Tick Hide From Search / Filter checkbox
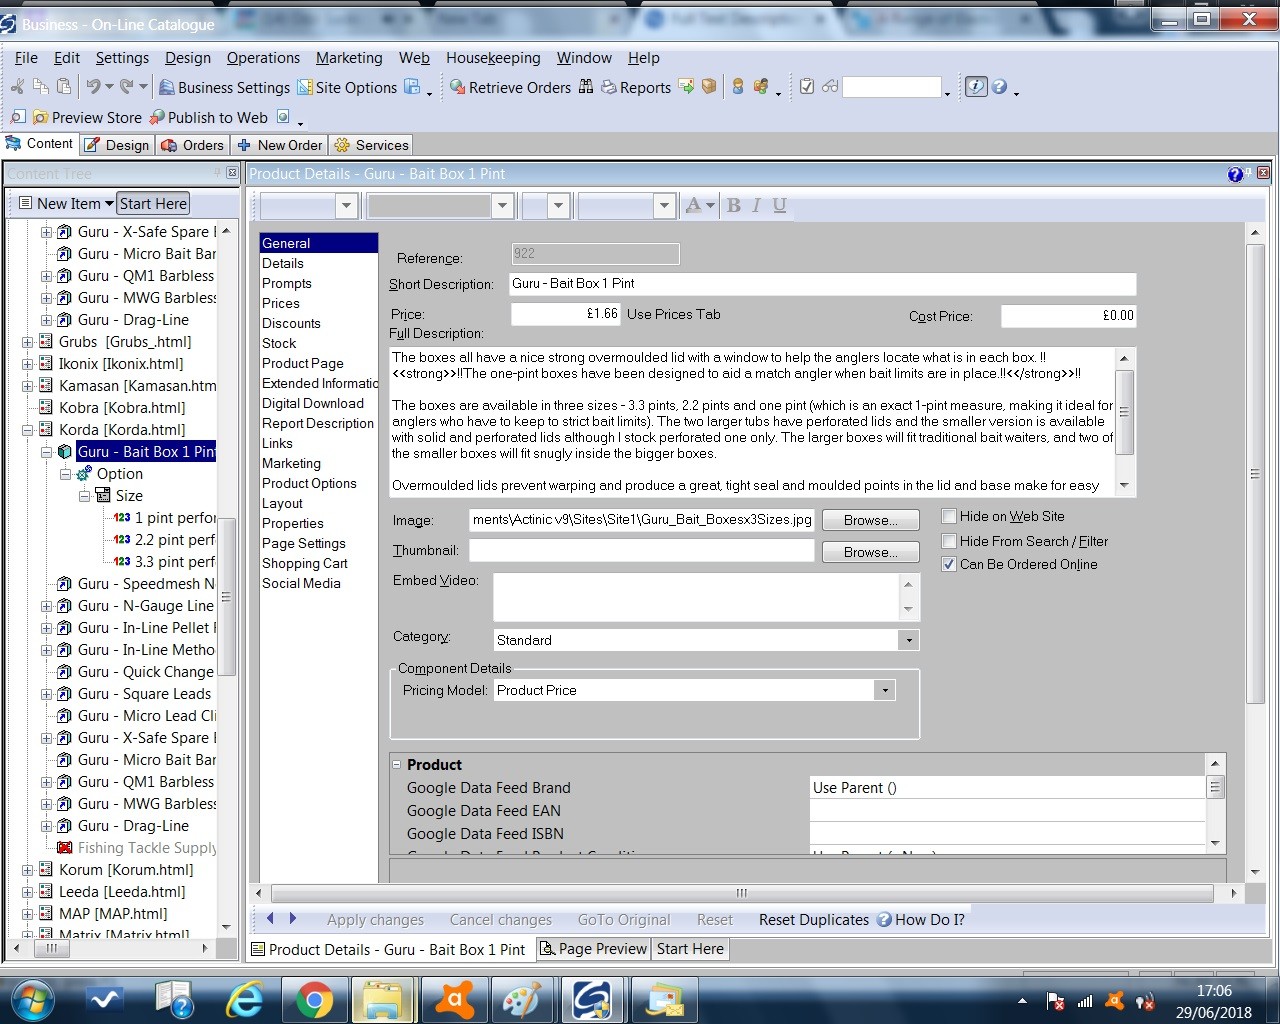The height and width of the screenshot is (1024, 1280). point(949,541)
